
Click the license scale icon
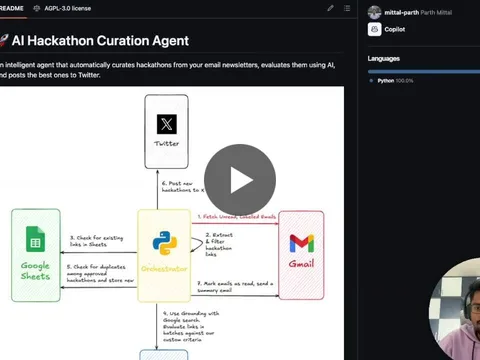(37, 8)
